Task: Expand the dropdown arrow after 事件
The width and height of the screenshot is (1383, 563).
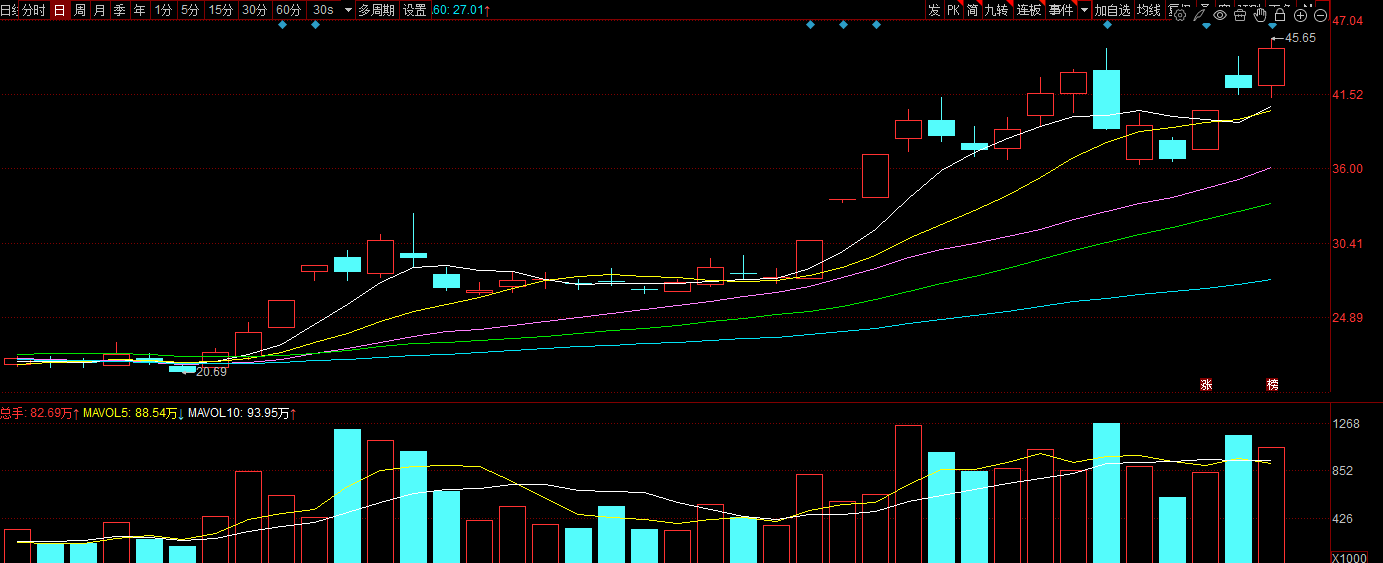Action: pos(1085,10)
